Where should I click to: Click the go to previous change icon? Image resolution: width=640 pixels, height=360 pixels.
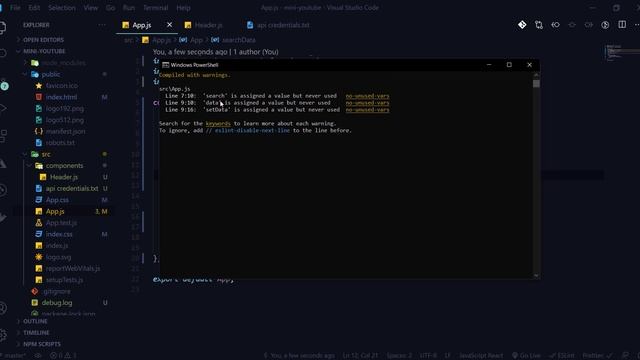[555, 25]
